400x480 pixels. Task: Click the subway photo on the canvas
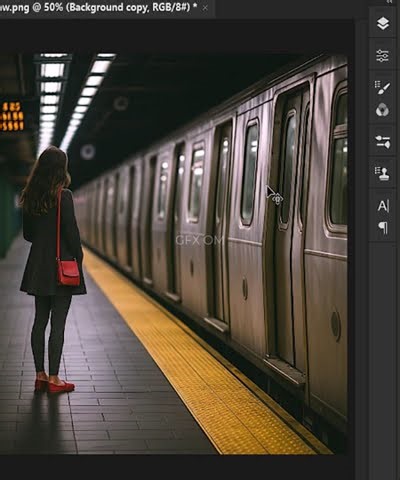[x=173, y=254]
